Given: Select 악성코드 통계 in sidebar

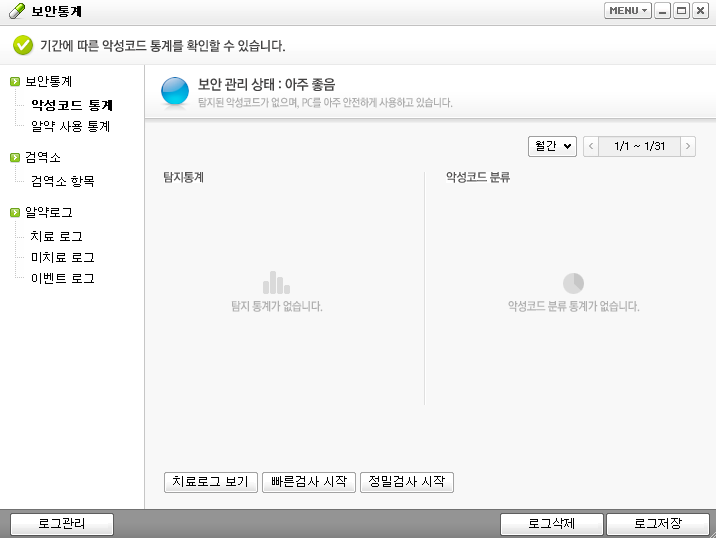Looking at the screenshot, I should [72, 105].
